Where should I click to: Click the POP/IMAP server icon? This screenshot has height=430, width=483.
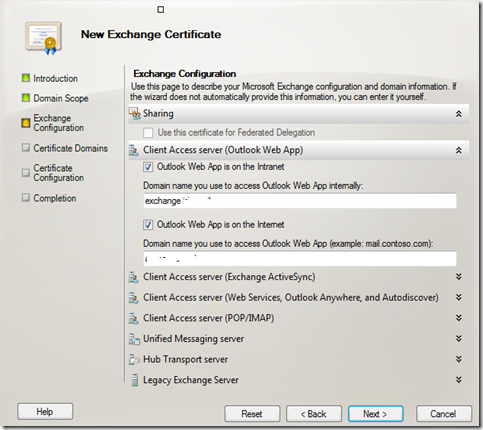coord(134,319)
